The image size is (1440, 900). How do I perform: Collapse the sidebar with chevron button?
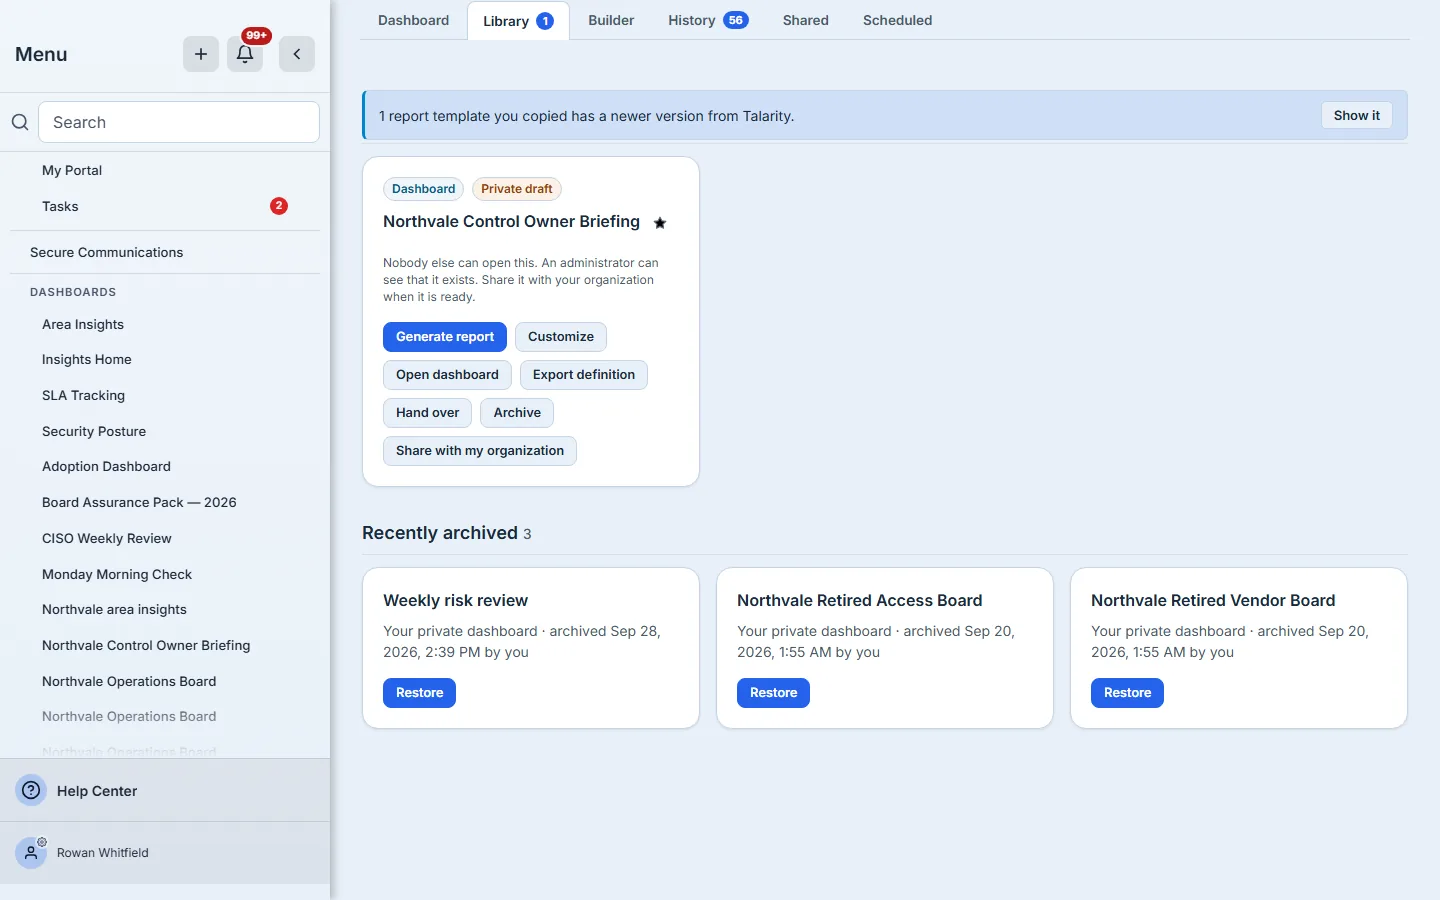(297, 54)
